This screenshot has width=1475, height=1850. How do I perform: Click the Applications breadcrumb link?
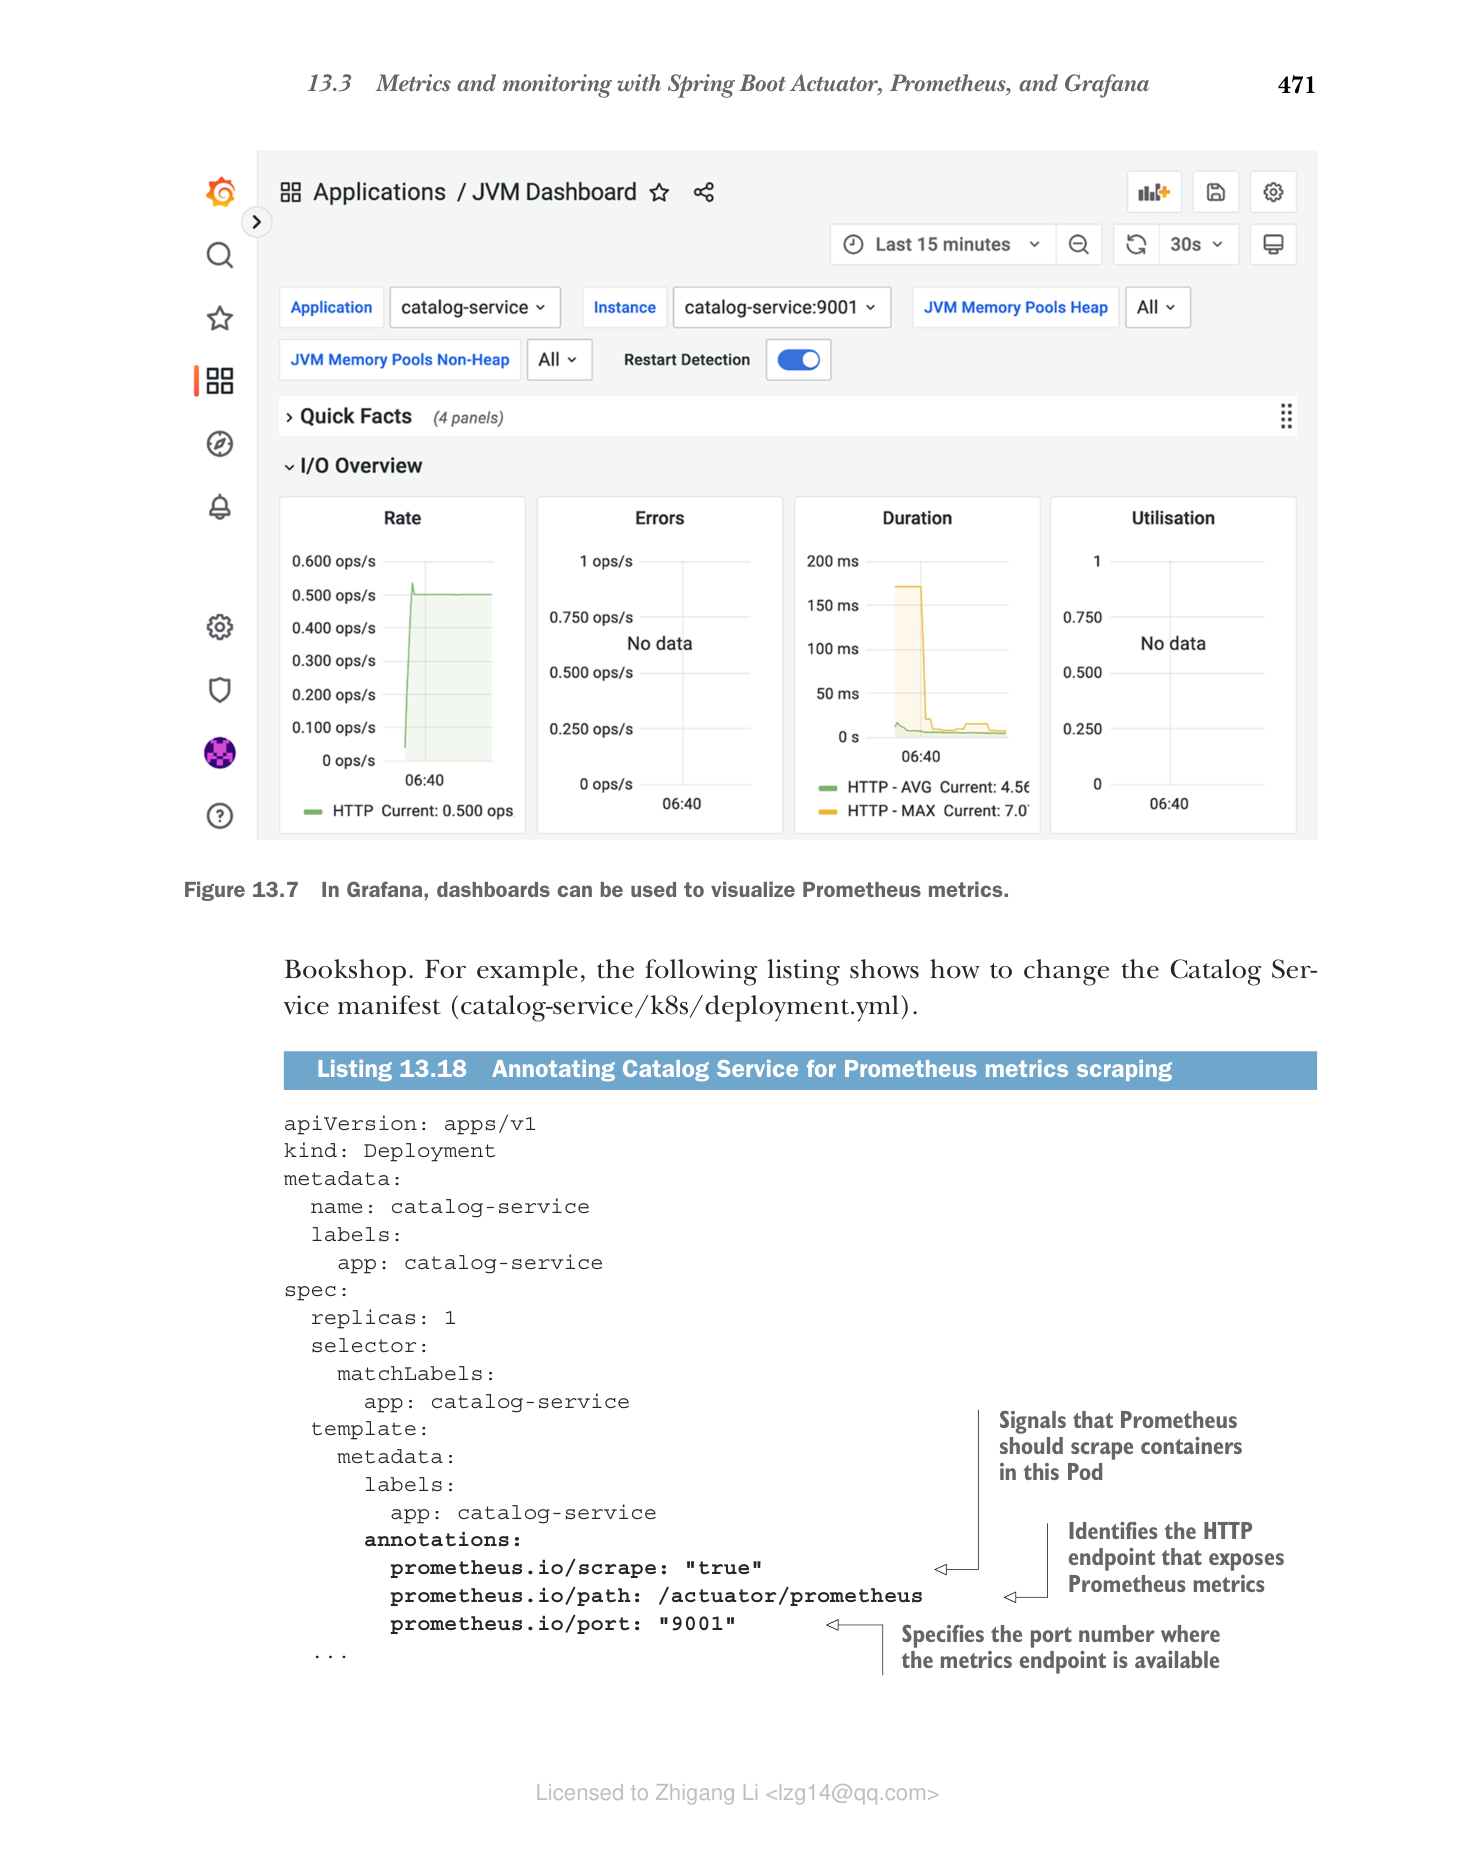click(379, 192)
